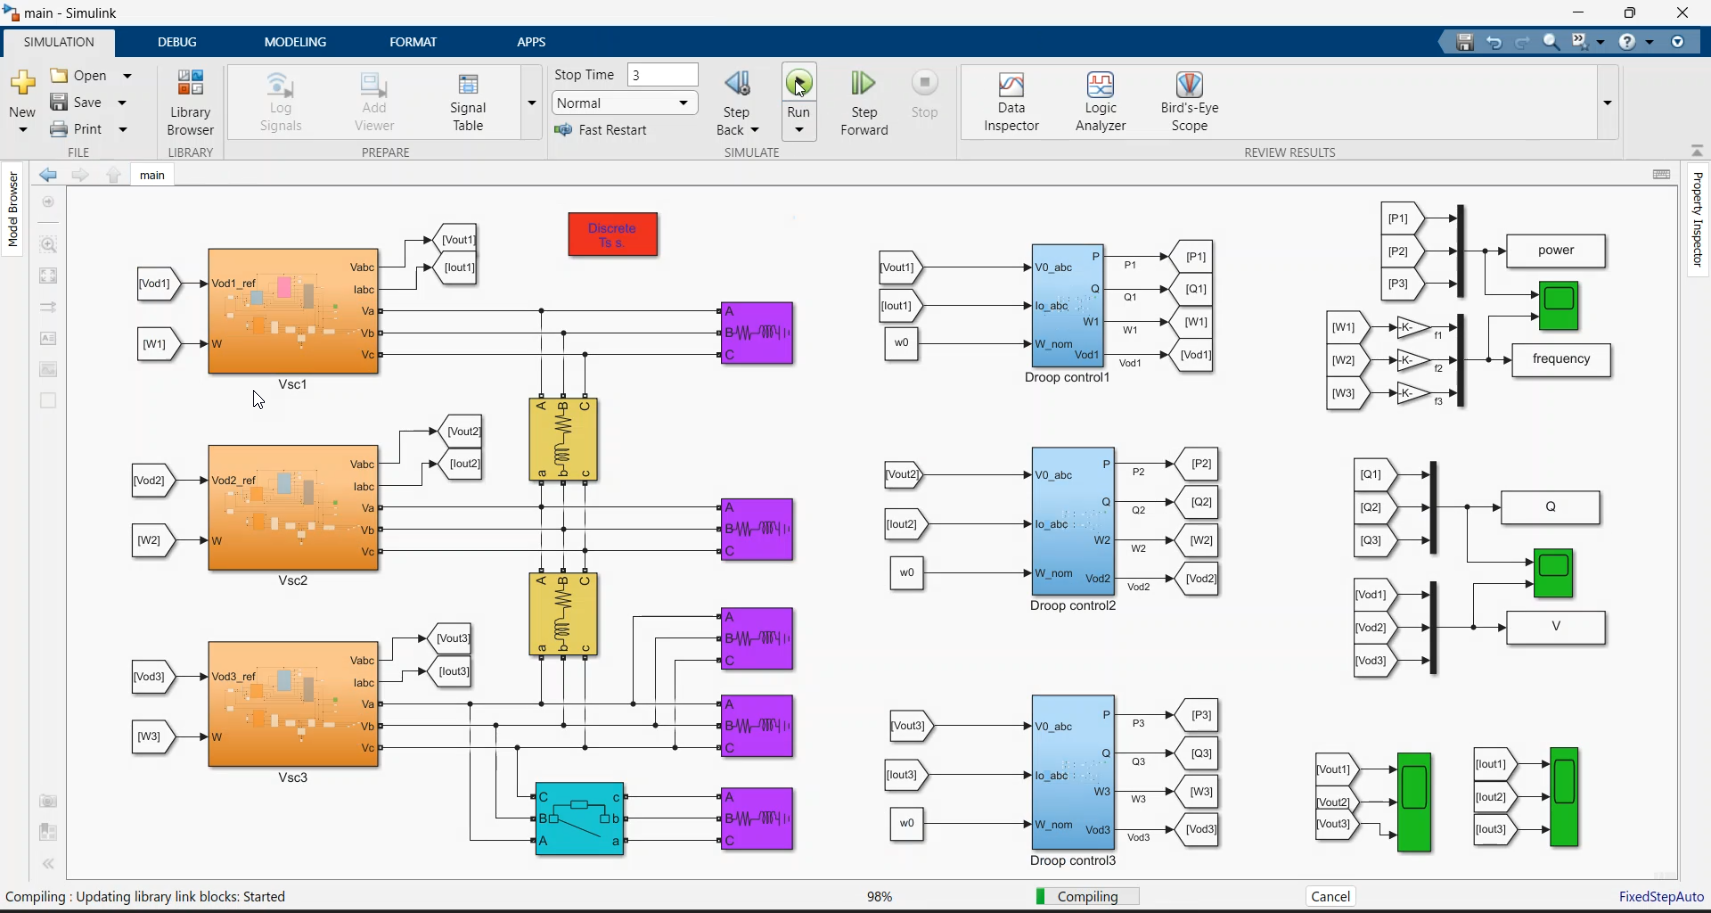The height and width of the screenshot is (913, 1711).
Task: Expand the Open dropdown arrow
Action: (127, 76)
